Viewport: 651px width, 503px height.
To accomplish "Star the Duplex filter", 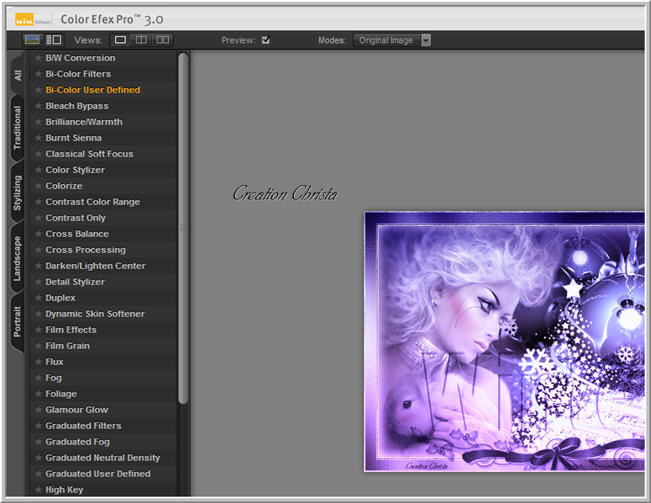I will tap(38, 298).
